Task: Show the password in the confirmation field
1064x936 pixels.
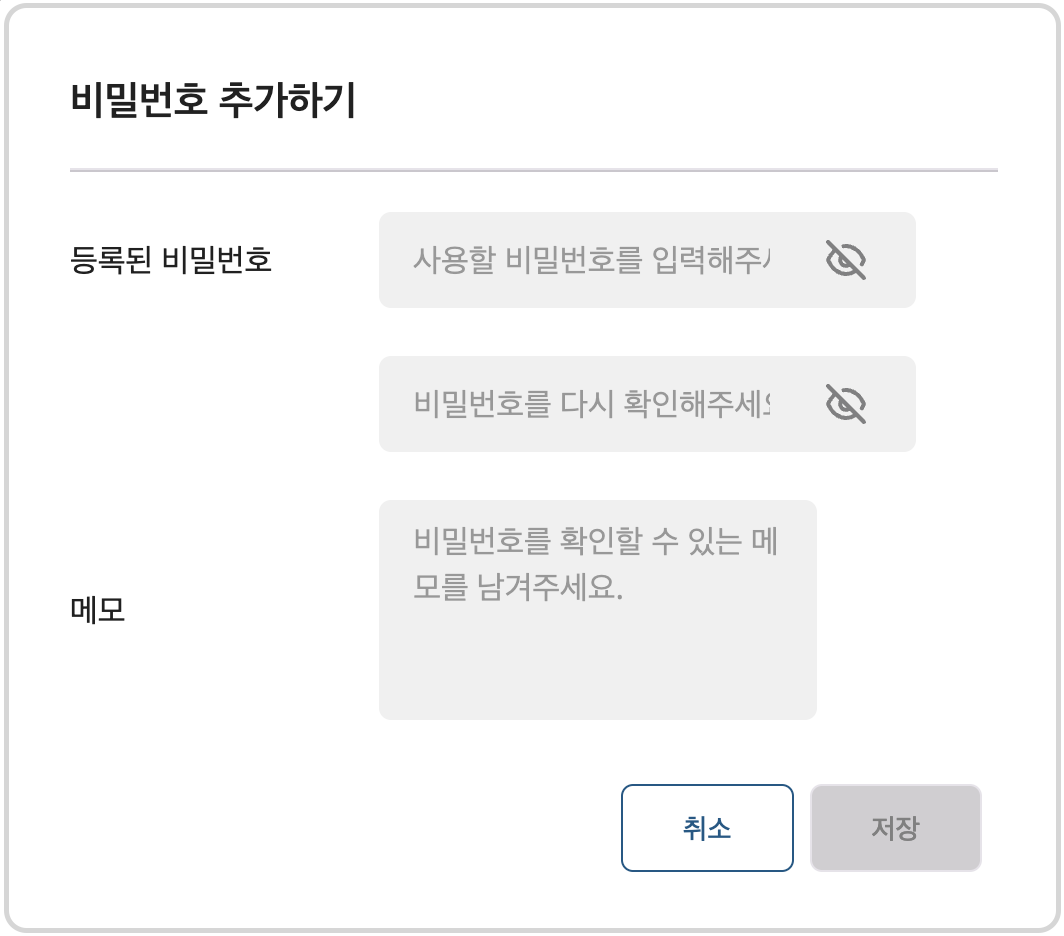Action: tap(846, 404)
